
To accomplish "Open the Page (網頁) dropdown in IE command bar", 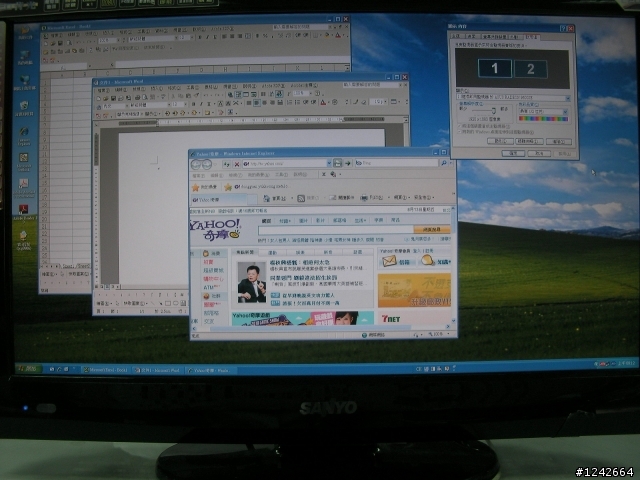I will coord(402,198).
